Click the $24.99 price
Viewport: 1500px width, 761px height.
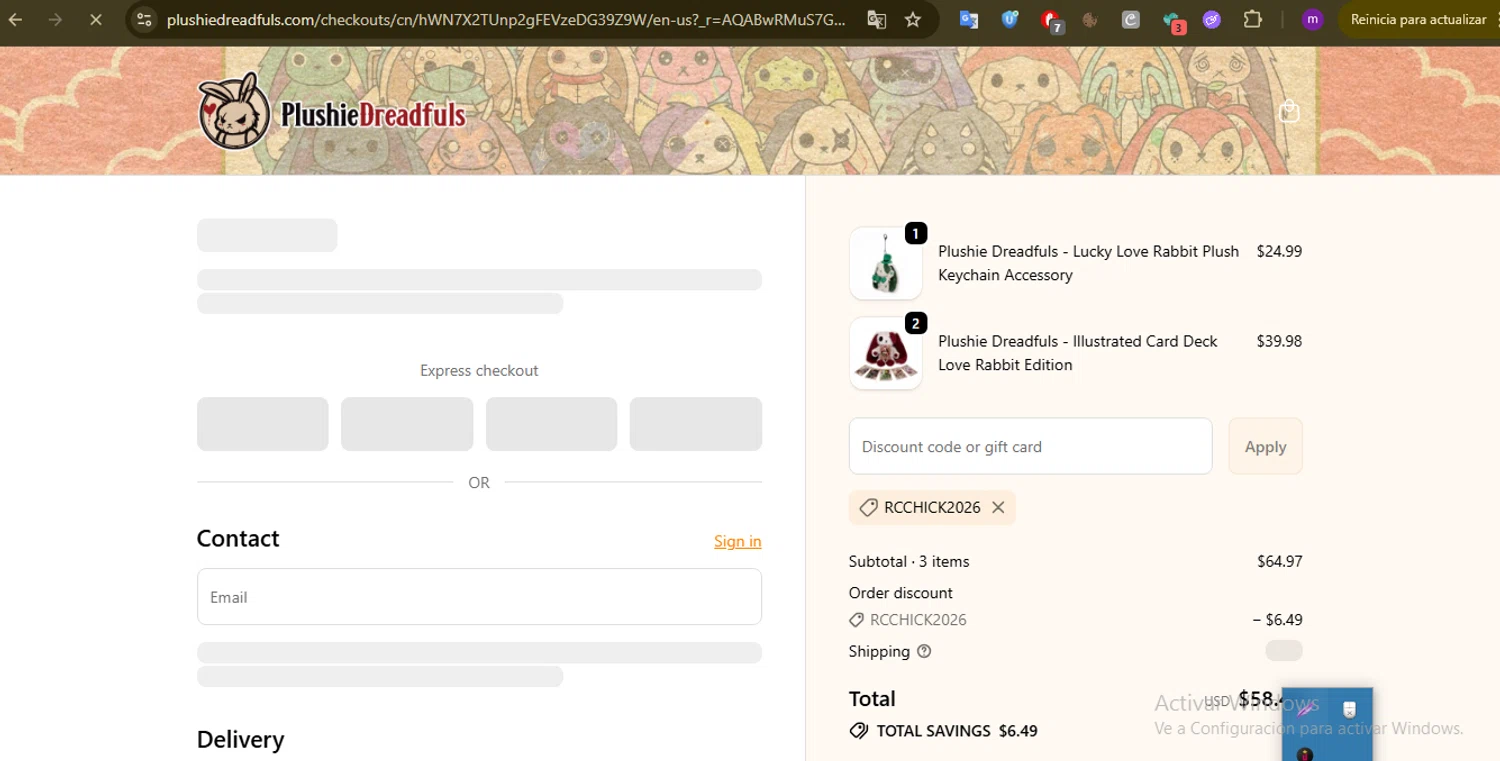1279,251
